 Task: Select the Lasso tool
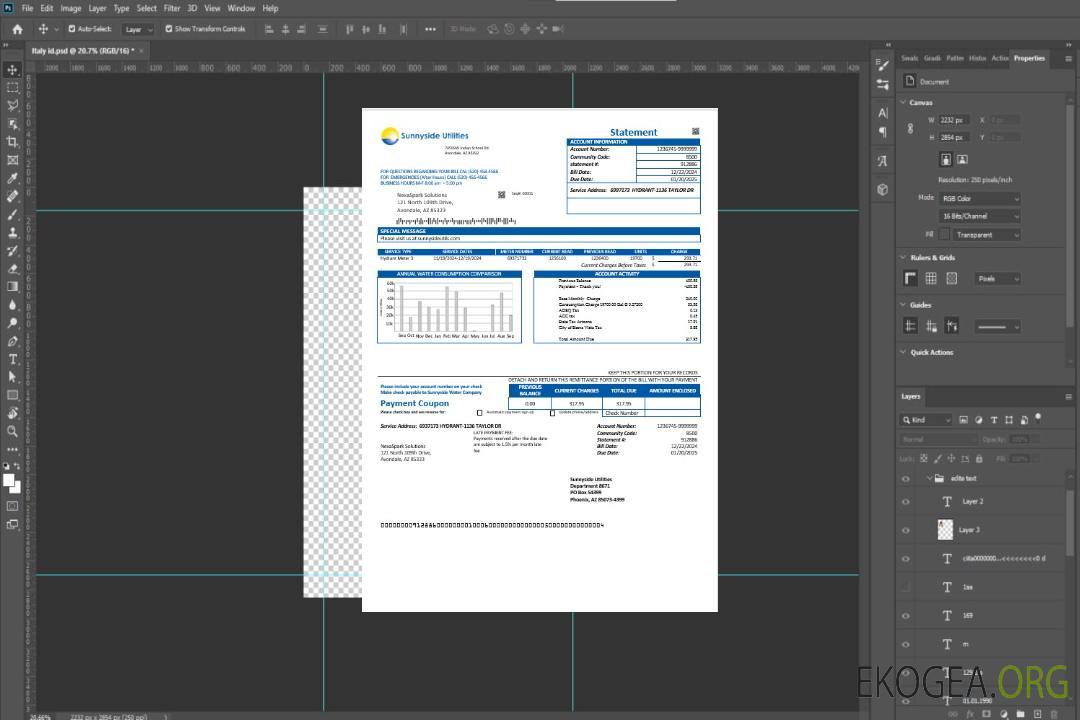[12, 105]
